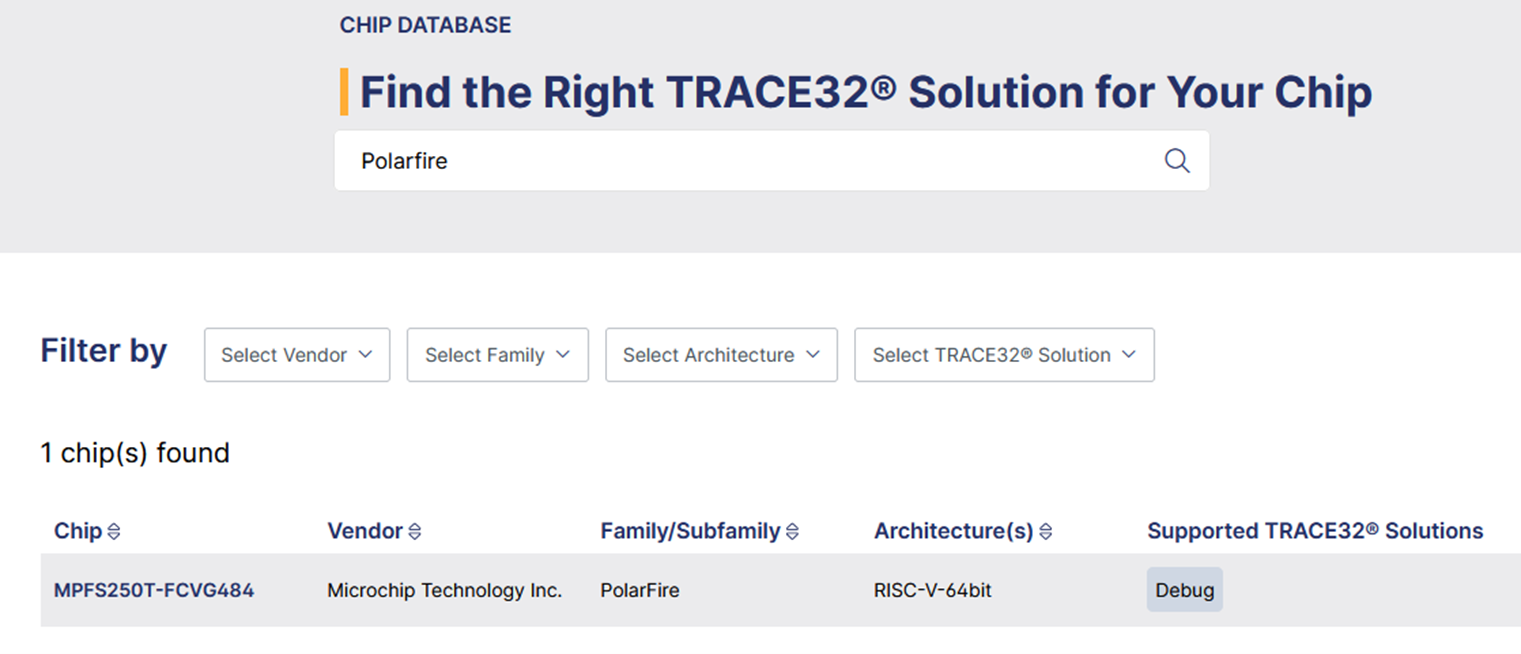Open the MPFS250T-FCVG484 chip link
The width and height of the screenshot is (1521, 654).
tap(154, 590)
